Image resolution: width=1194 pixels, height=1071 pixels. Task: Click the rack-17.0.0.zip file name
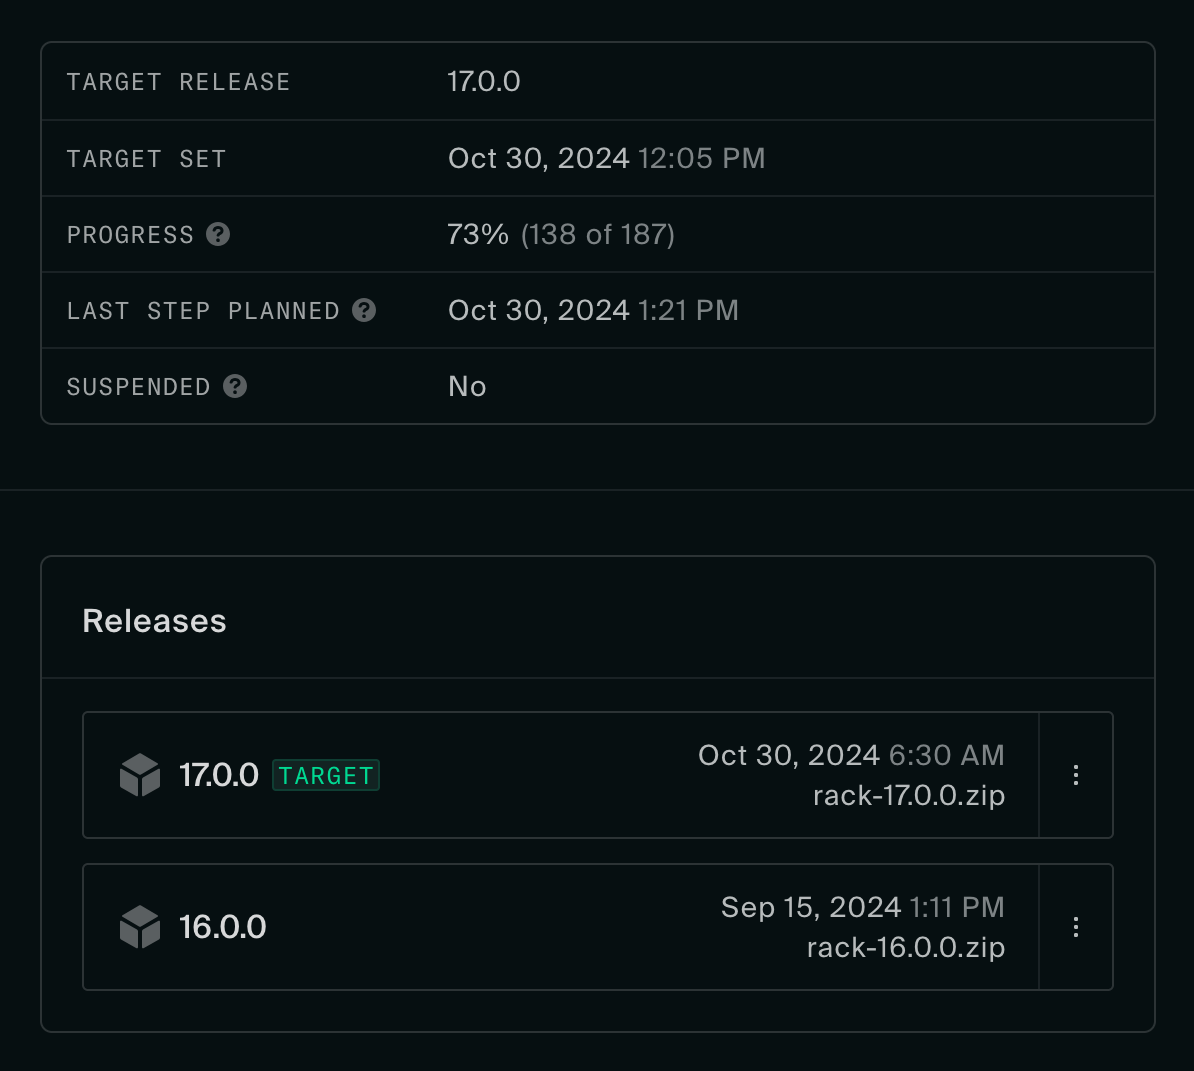click(x=908, y=796)
